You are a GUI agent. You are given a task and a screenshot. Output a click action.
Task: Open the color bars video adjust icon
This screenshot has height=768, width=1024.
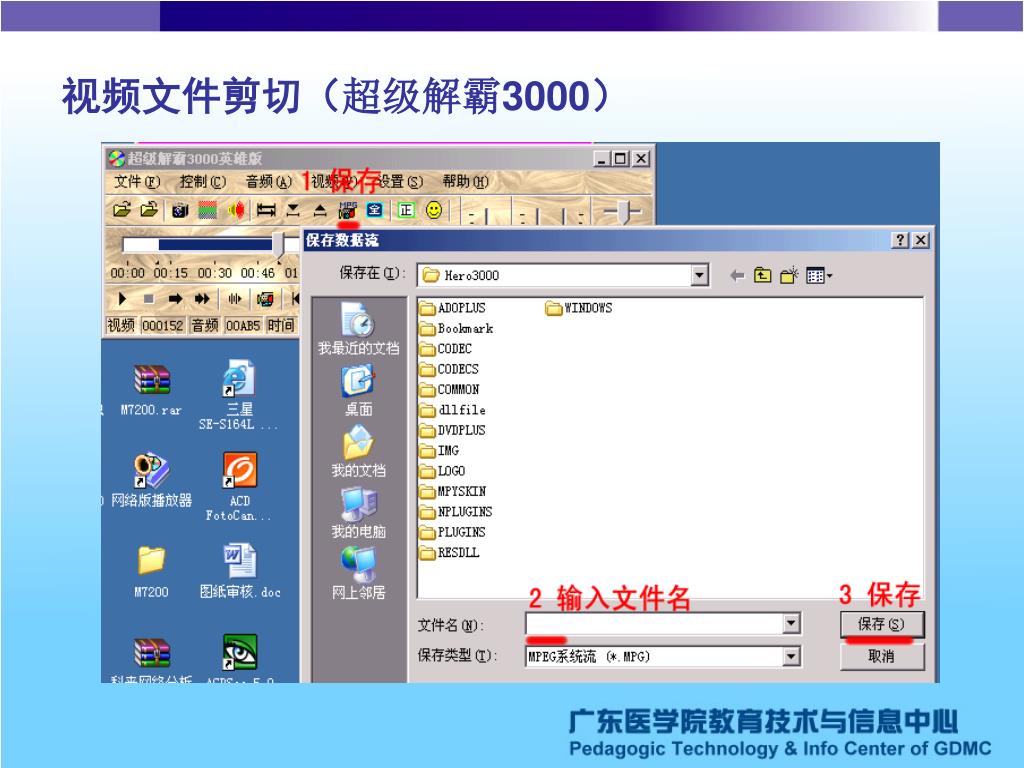tap(208, 210)
